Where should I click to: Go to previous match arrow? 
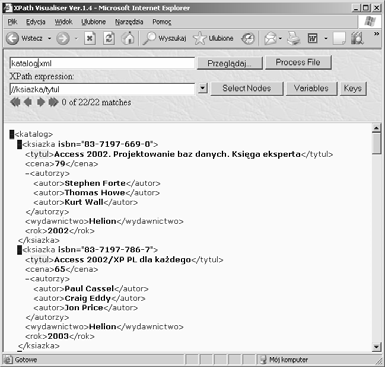[28, 102]
